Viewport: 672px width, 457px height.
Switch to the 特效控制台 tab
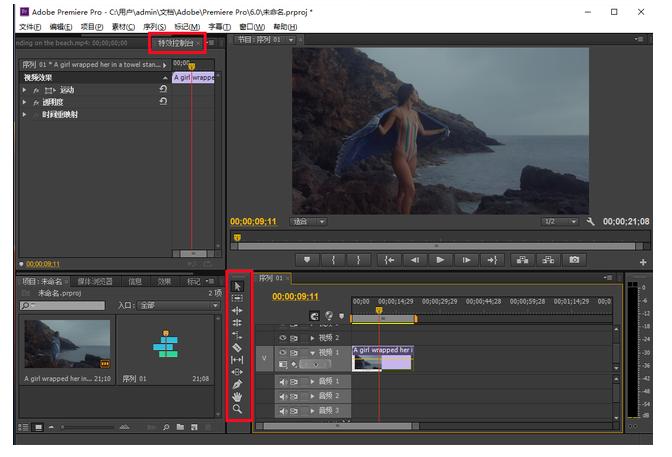click(174, 43)
